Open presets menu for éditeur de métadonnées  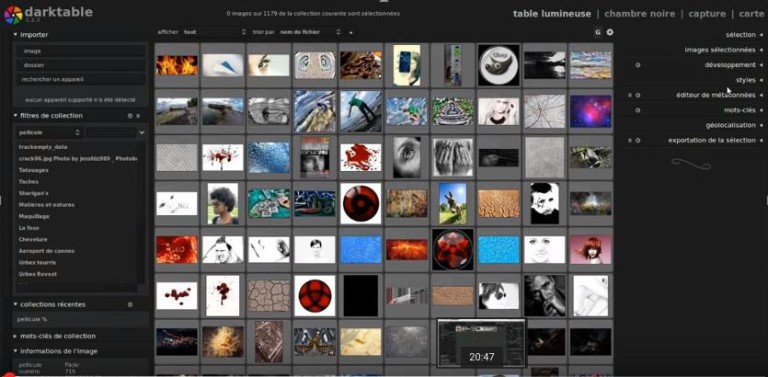[630, 95]
